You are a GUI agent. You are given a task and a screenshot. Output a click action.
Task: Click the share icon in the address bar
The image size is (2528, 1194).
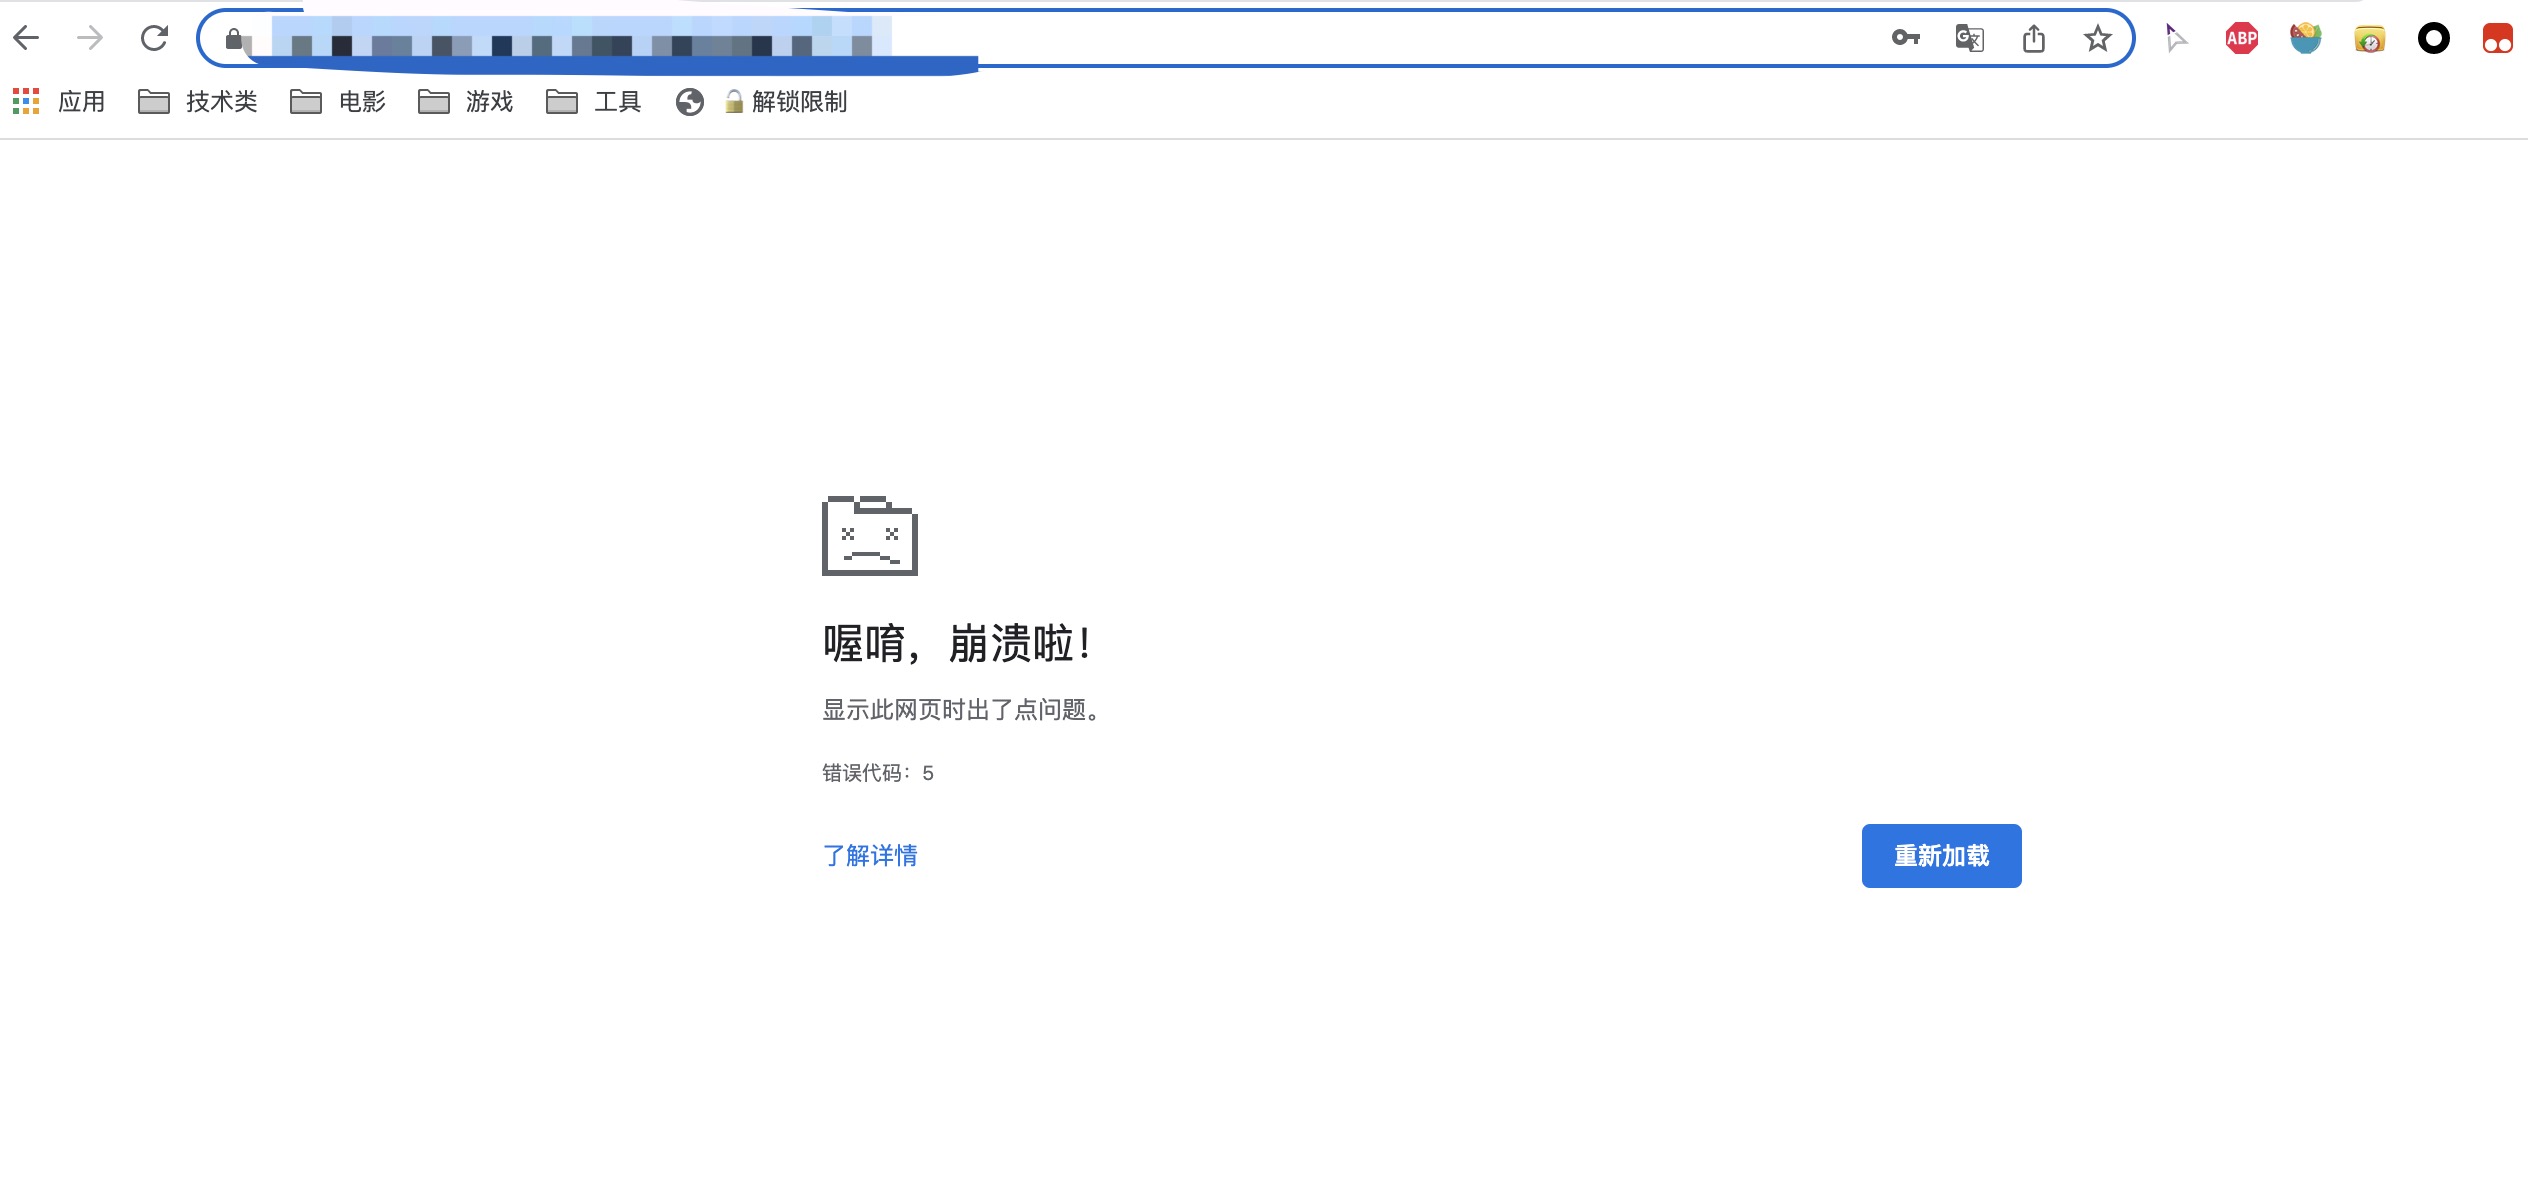[2032, 37]
